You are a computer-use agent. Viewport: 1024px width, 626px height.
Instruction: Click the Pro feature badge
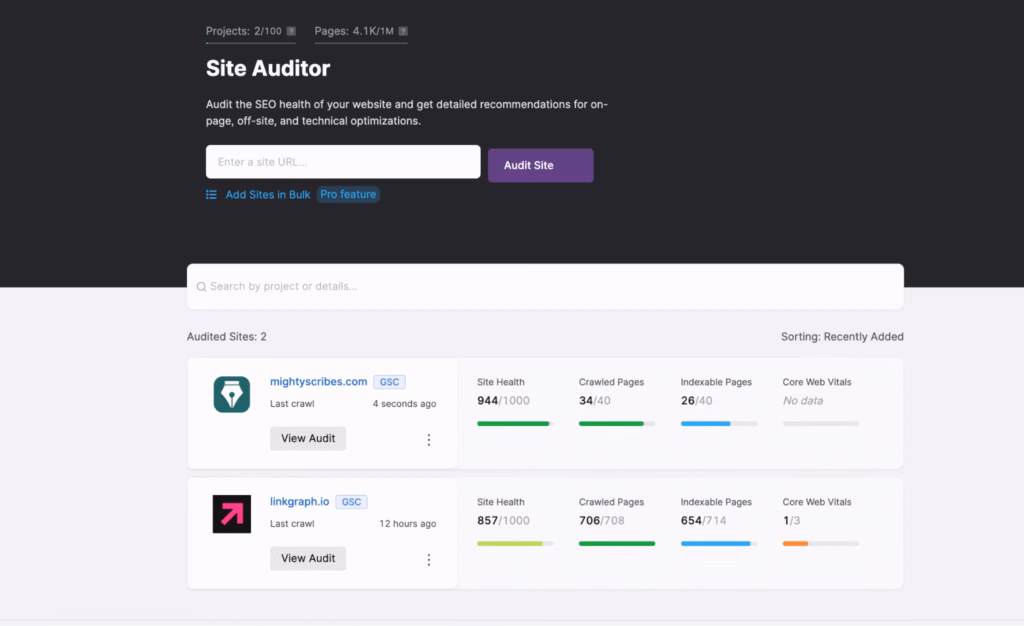click(348, 194)
